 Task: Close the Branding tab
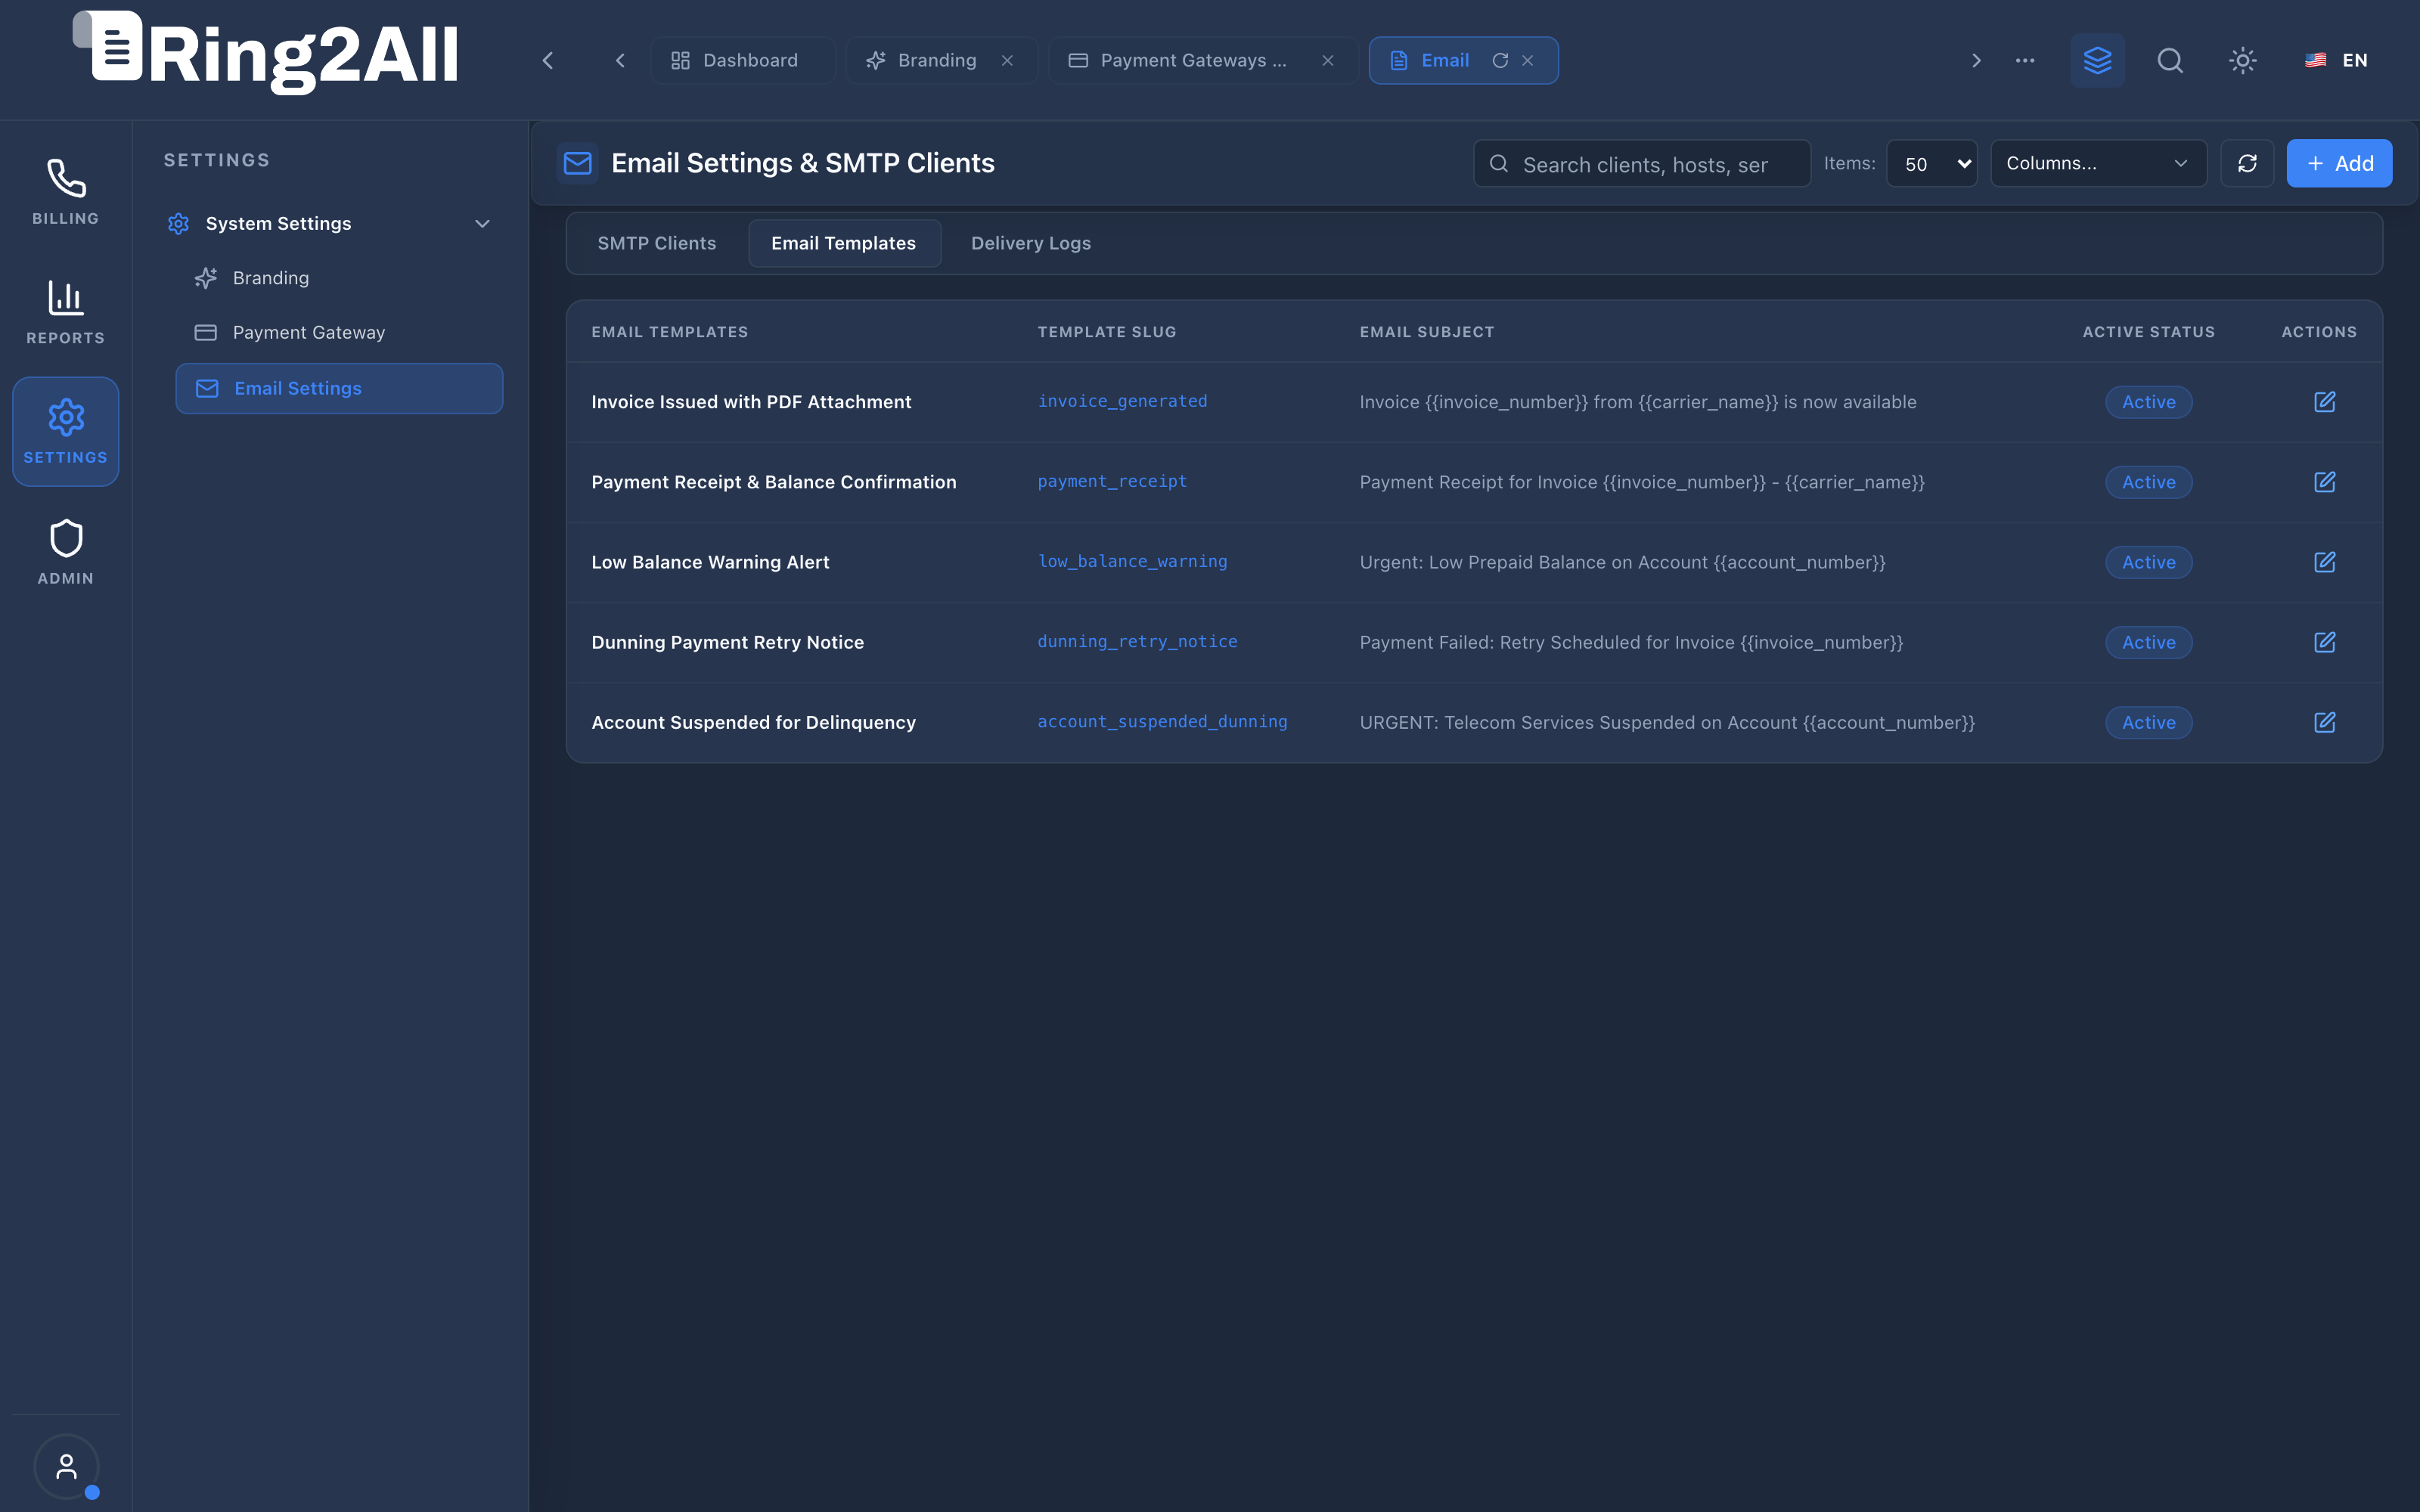(1007, 60)
